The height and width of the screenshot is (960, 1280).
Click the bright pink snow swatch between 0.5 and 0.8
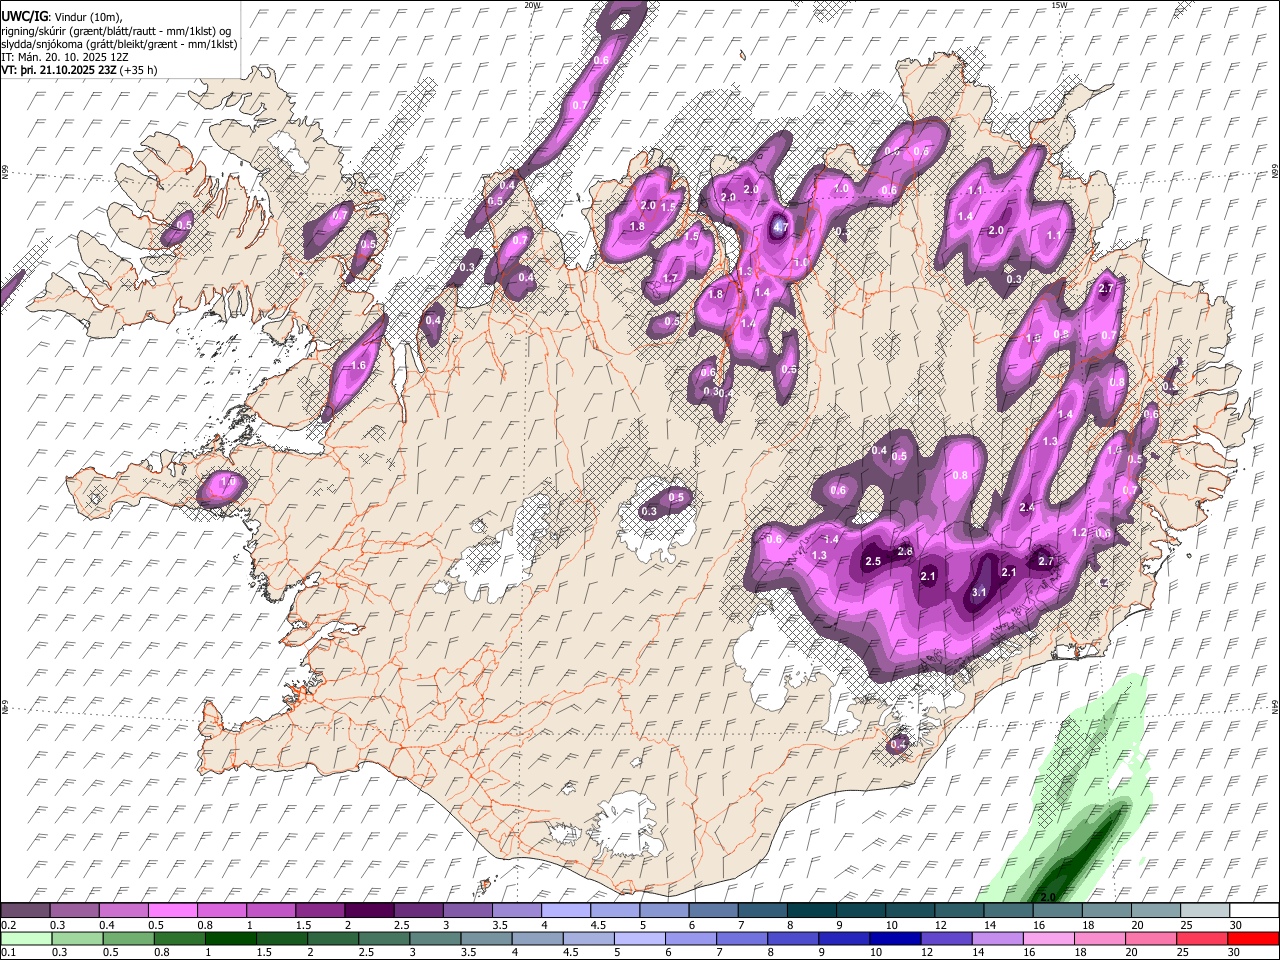[x=172, y=910]
